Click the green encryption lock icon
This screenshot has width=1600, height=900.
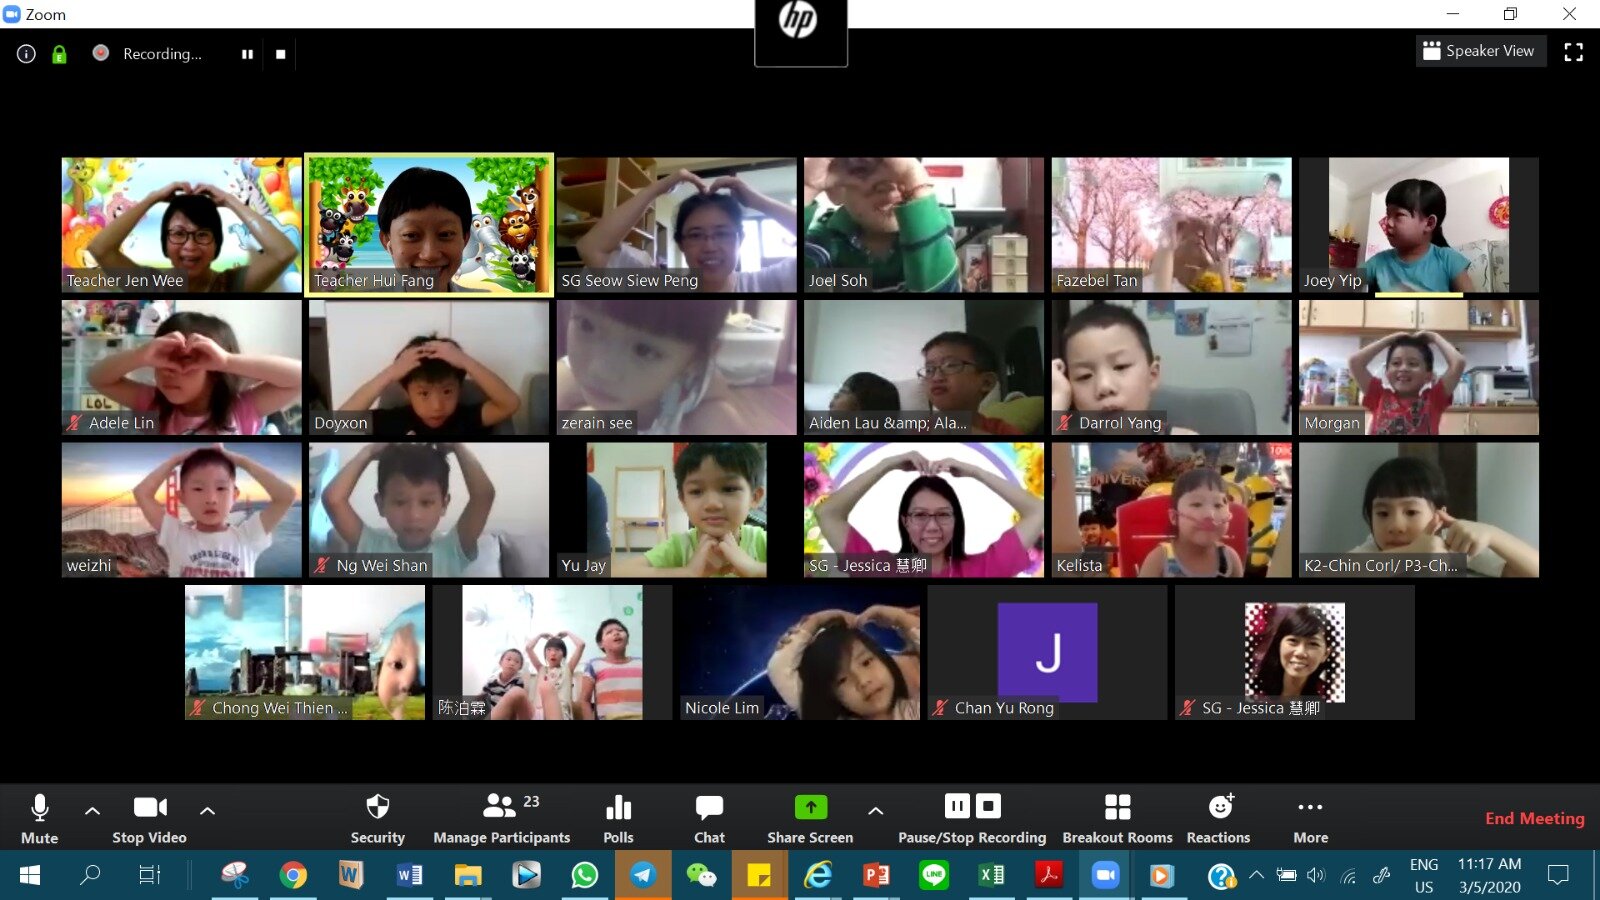click(x=59, y=54)
